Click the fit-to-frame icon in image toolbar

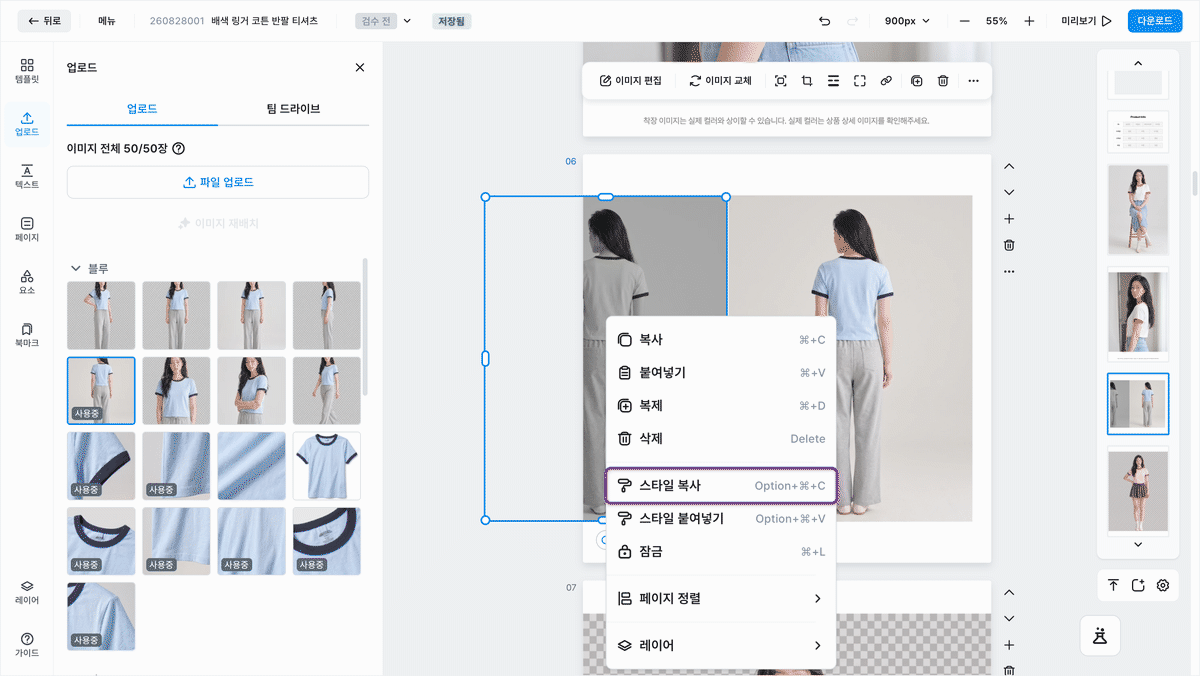781,81
